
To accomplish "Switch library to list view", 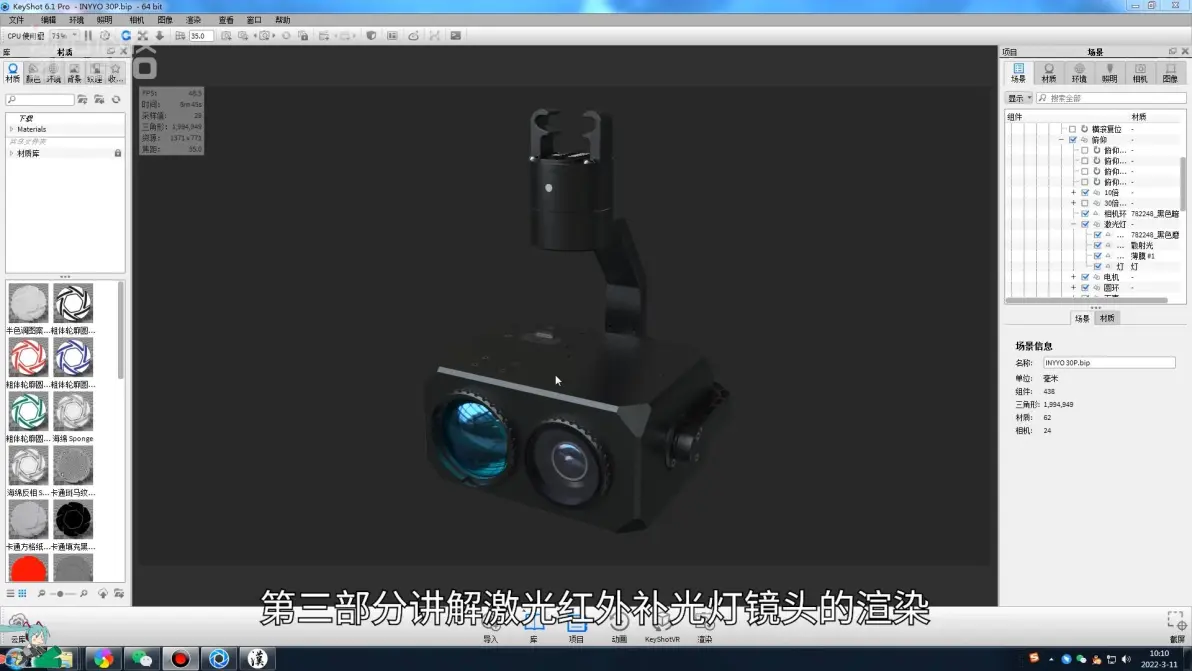I will (11, 593).
